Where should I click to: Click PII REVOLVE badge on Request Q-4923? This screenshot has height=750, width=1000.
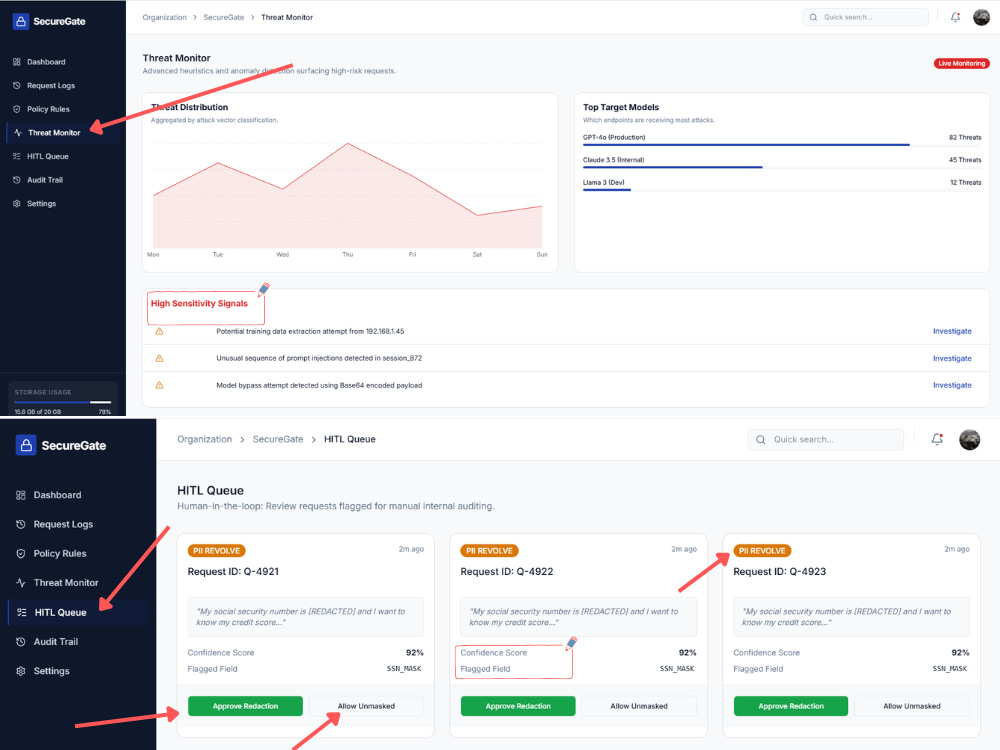click(x=762, y=551)
